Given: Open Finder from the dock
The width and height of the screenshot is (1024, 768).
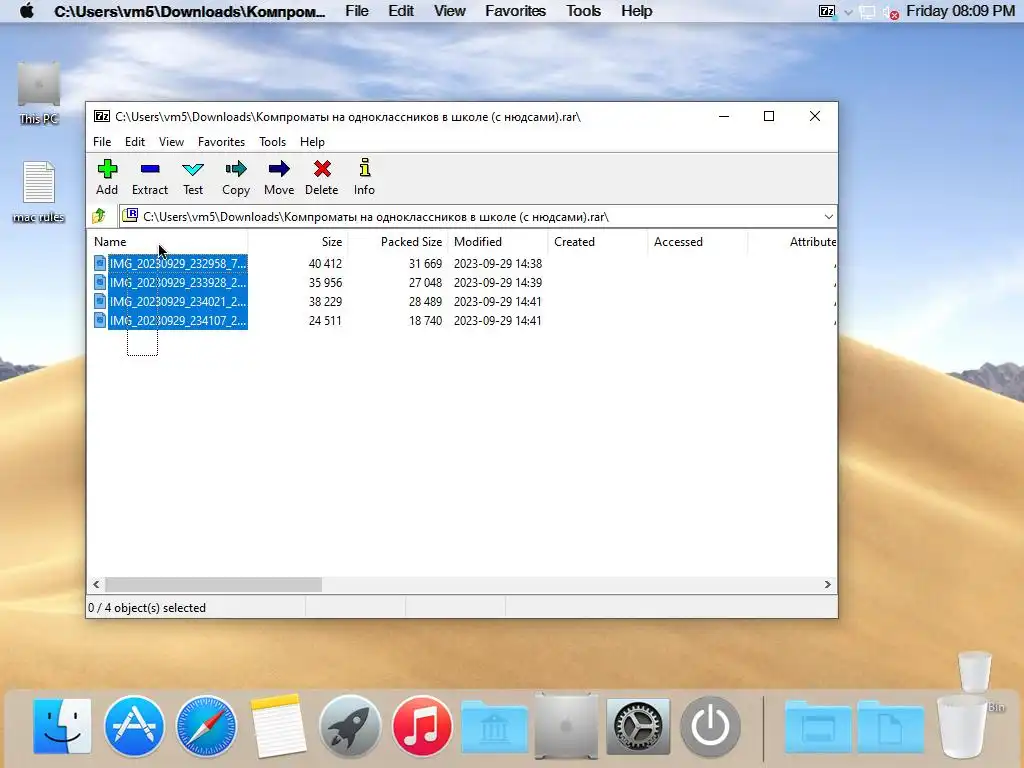Looking at the screenshot, I should 62,726.
